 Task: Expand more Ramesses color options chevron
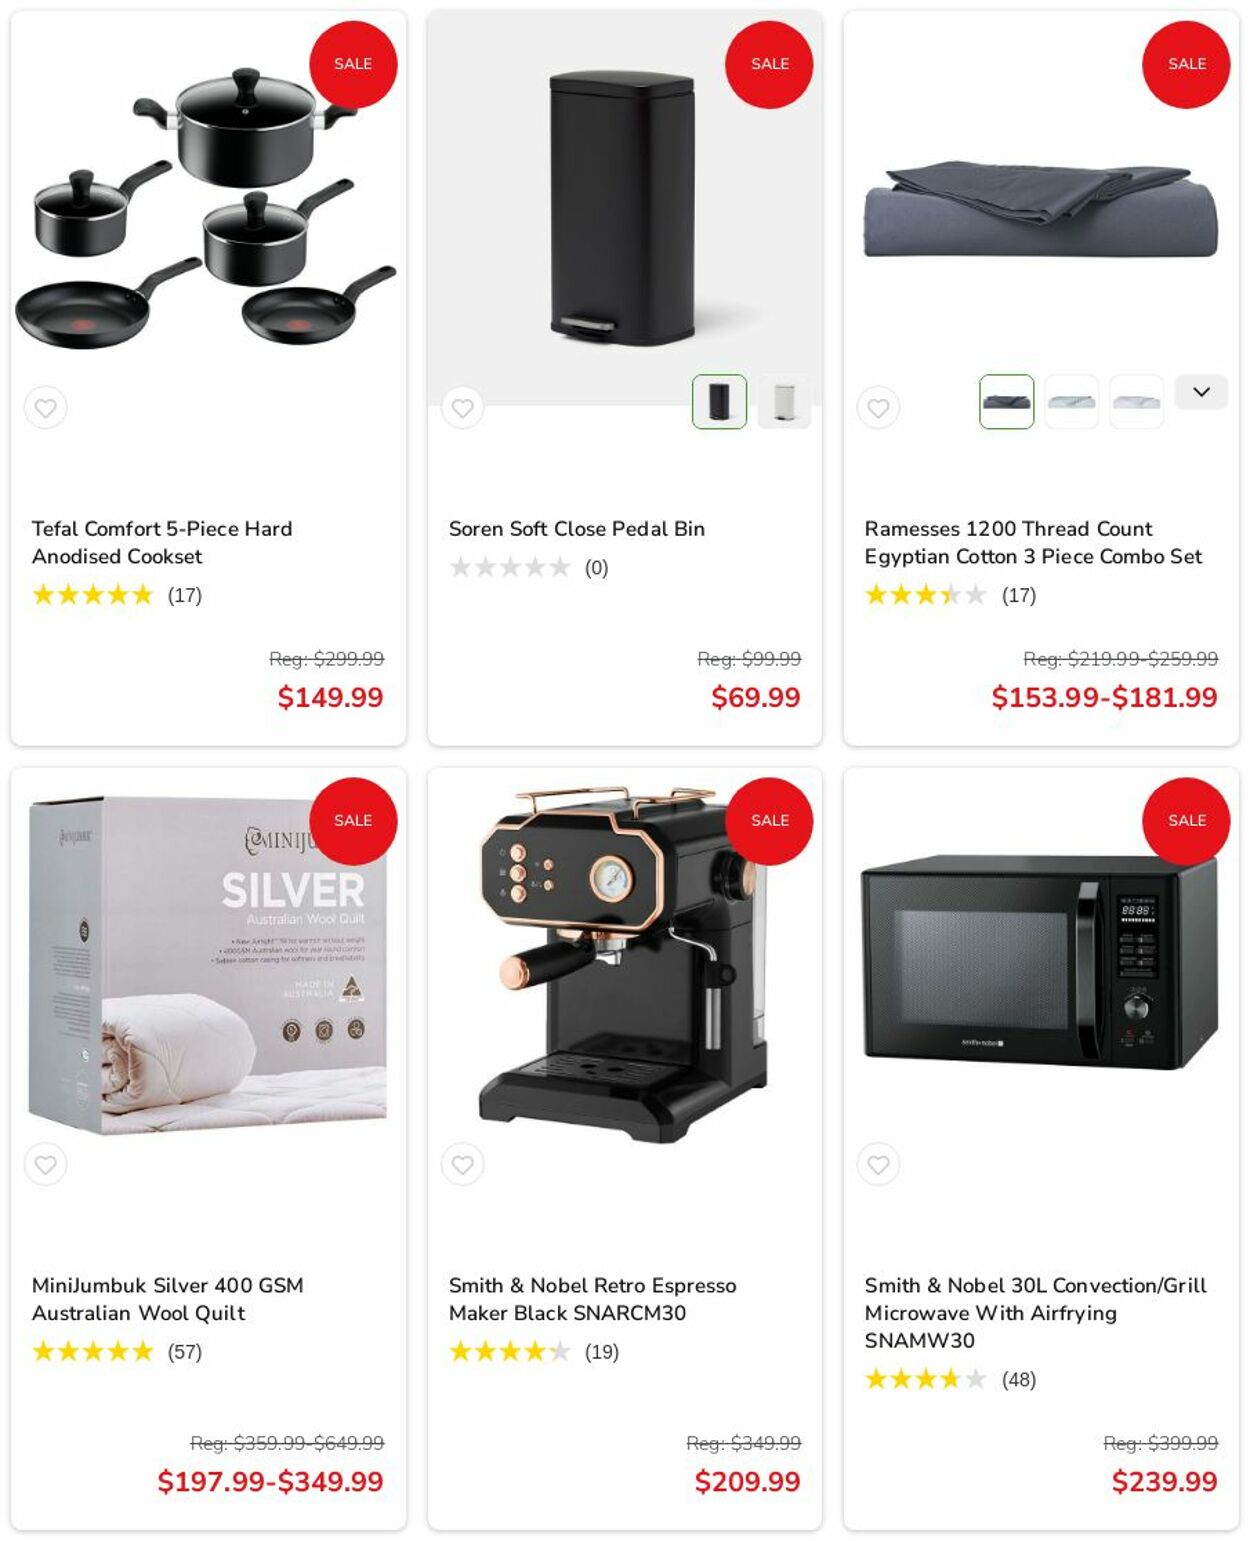1201,392
